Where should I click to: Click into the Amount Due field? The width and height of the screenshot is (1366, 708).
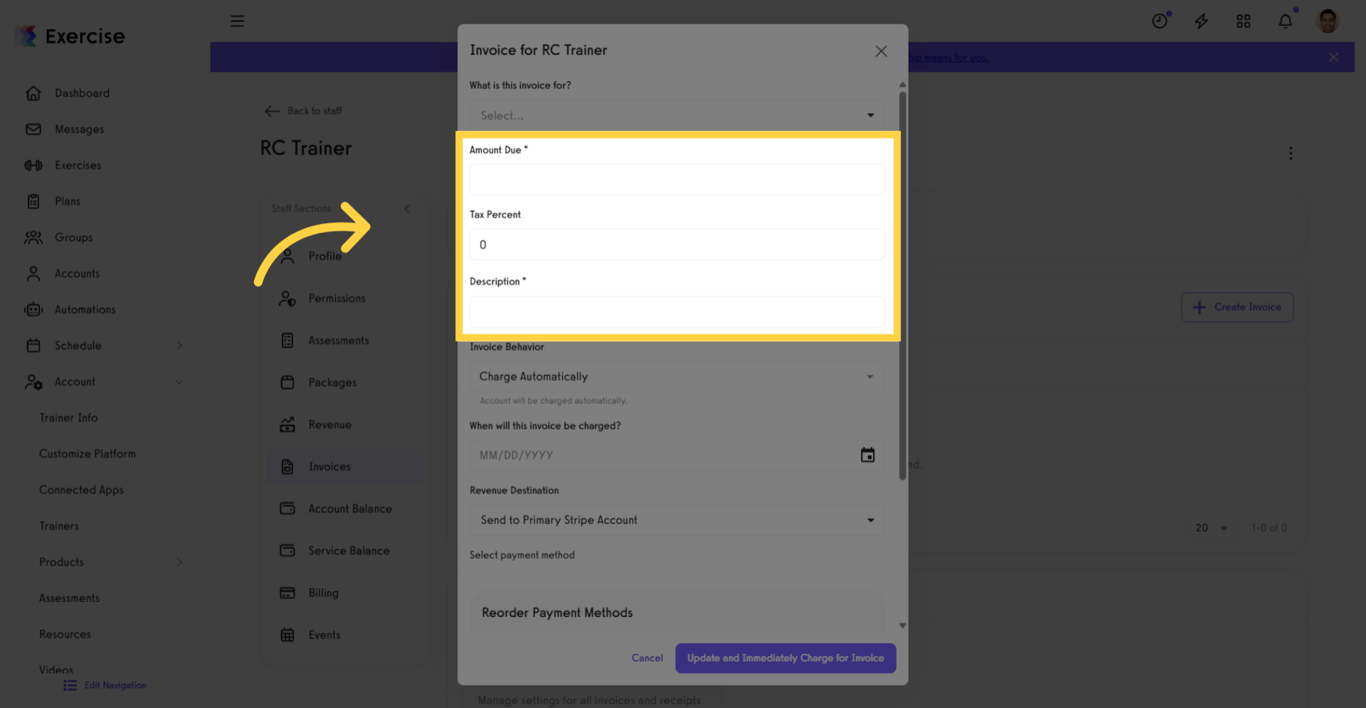pyautogui.click(x=677, y=179)
